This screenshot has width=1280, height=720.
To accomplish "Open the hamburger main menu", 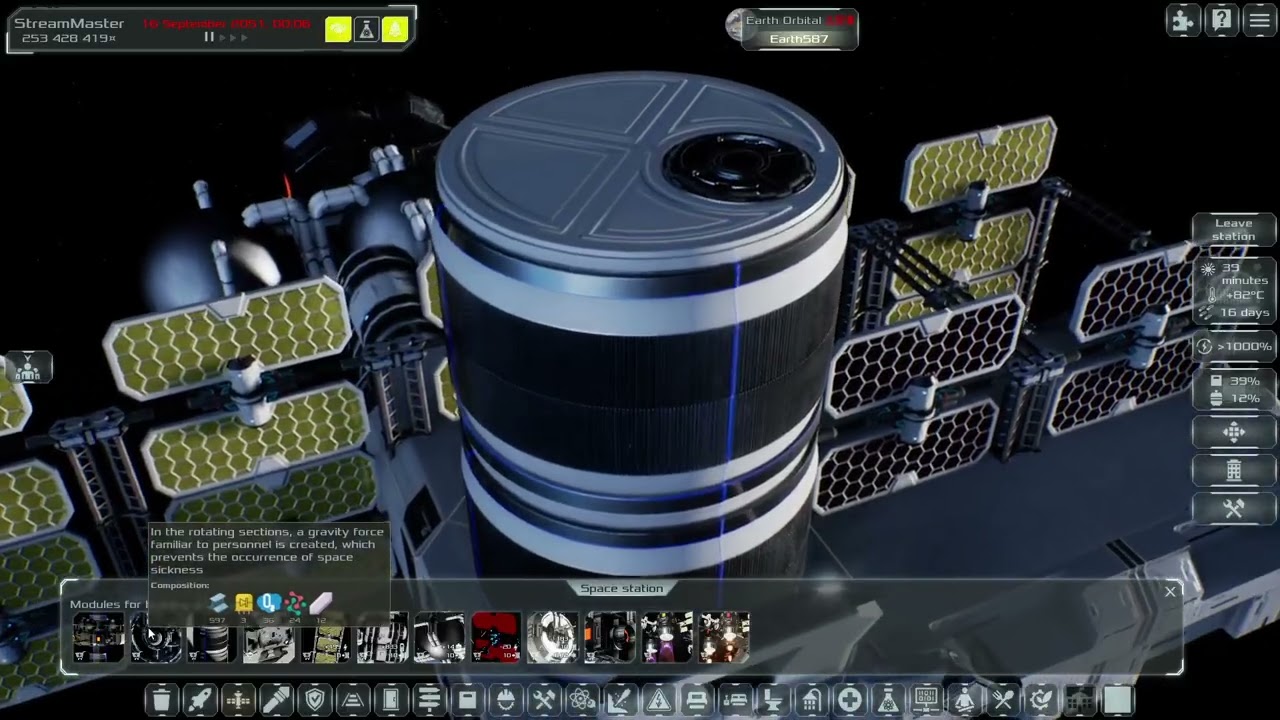I will pyautogui.click(x=1260, y=21).
